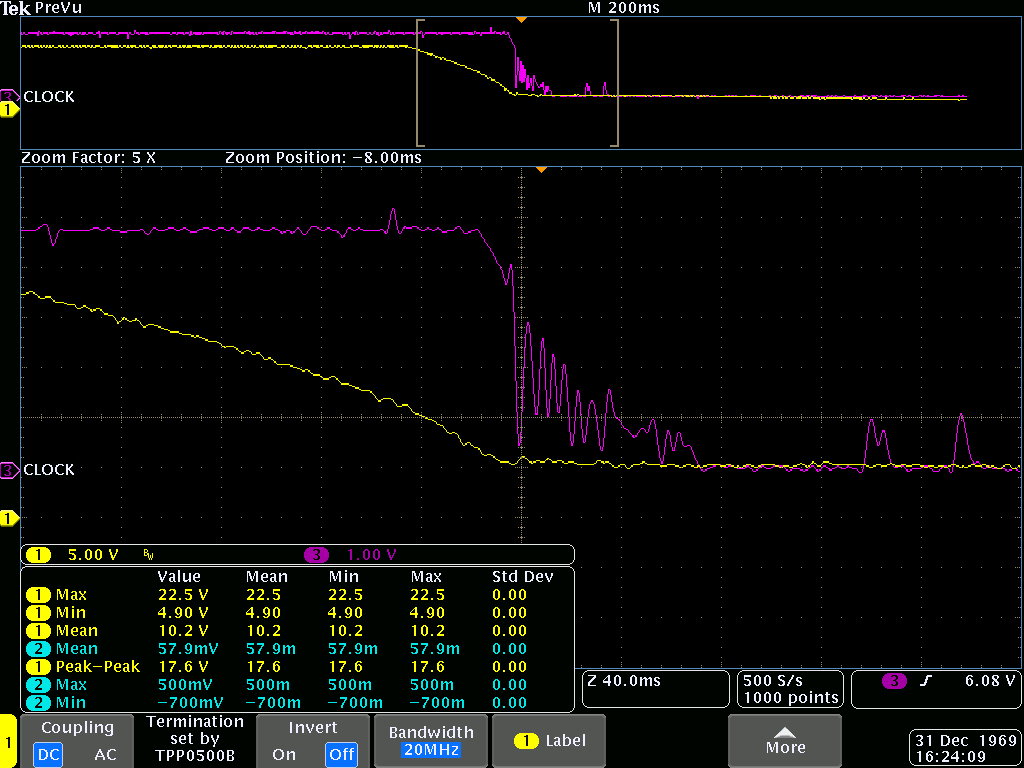Click channel 2 Mean measurement row badge
Screen dimensions: 1024x768
point(38,649)
